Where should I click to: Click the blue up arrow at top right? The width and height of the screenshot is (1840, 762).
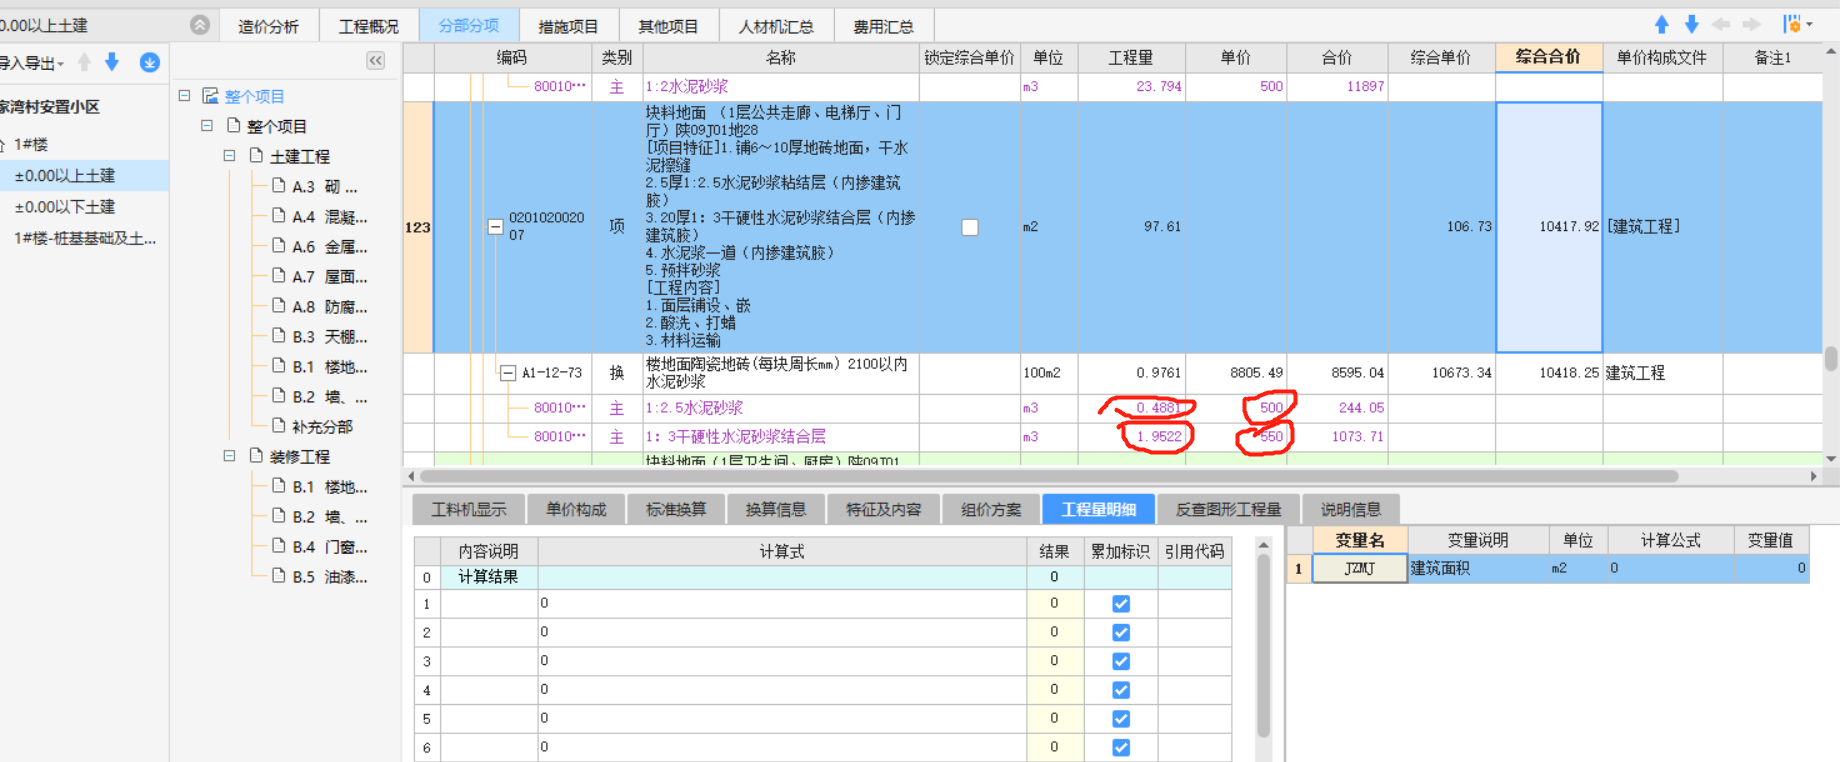point(1662,24)
